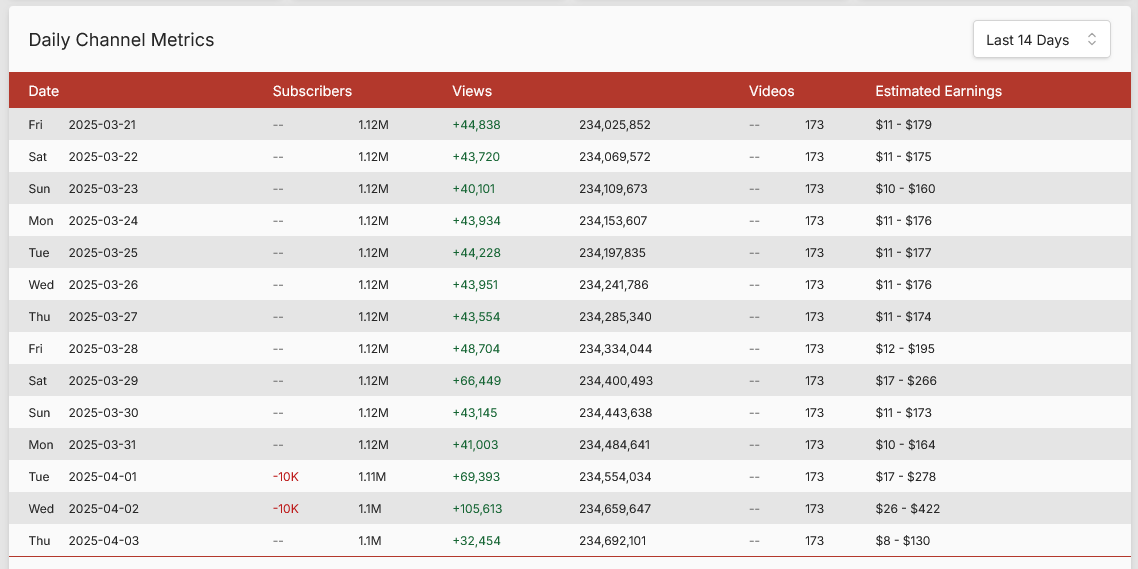
Task: Click the +69,393 views gain value
Action: 476,477
